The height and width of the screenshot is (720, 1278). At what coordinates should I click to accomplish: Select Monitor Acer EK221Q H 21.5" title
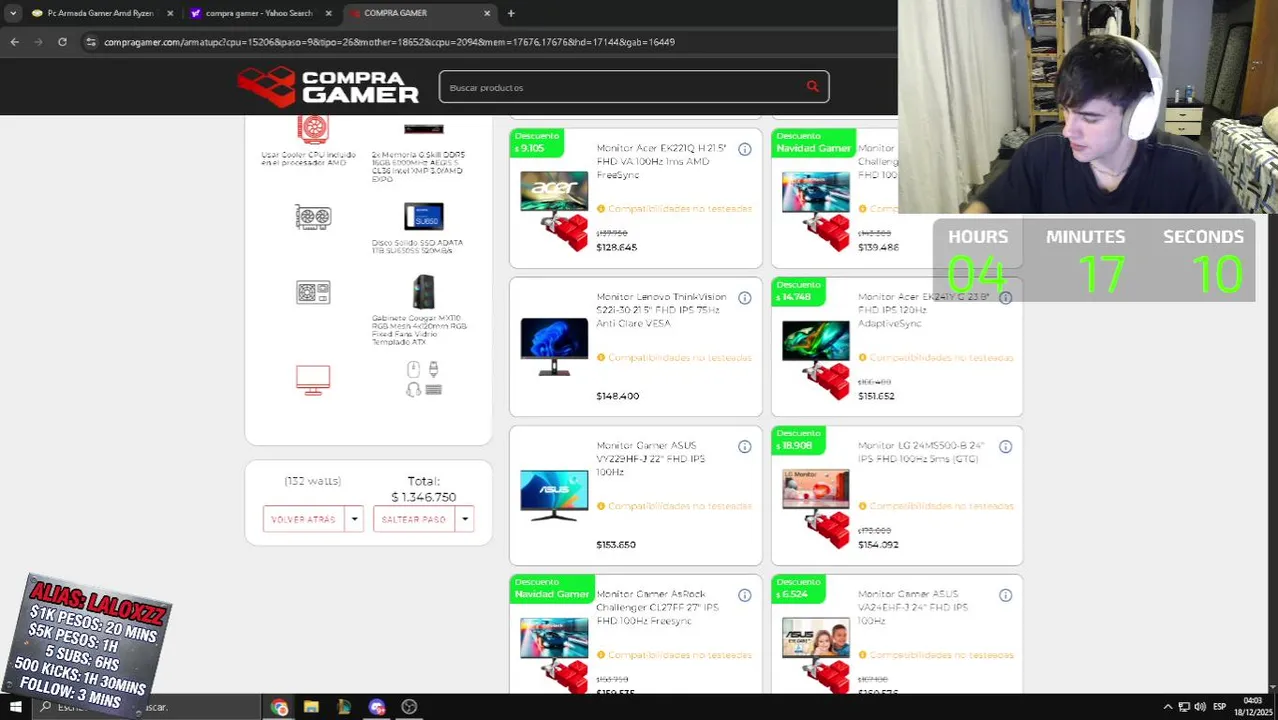[662, 161]
